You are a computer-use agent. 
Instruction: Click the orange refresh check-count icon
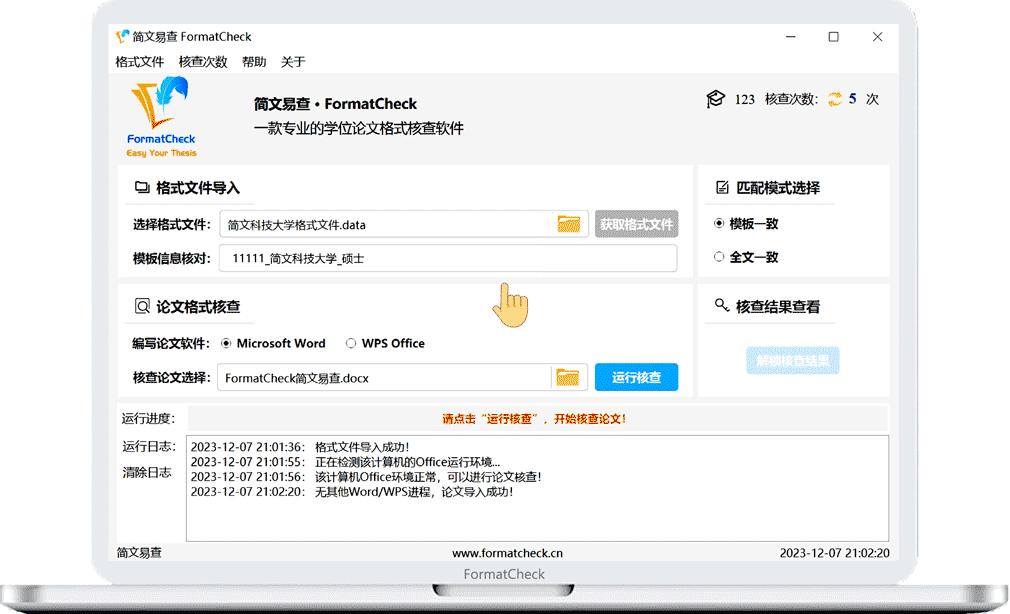(x=834, y=99)
